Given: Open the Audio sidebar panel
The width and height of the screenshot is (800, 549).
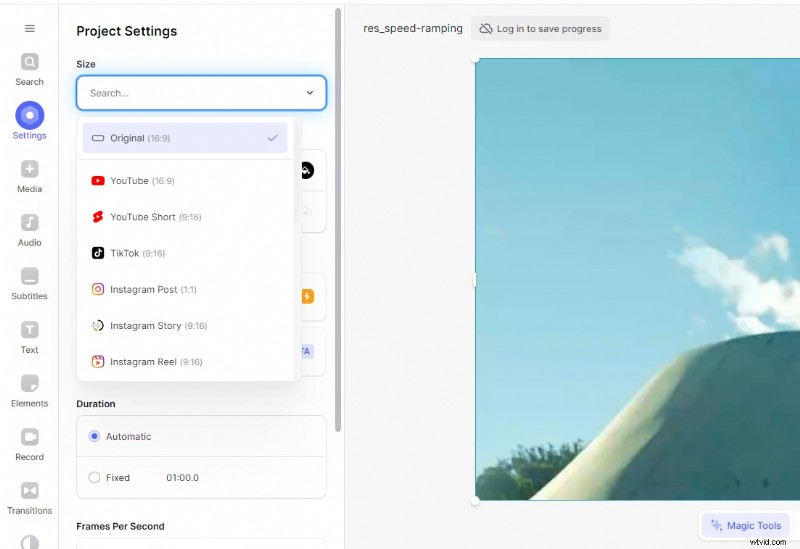Looking at the screenshot, I should pos(30,230).
